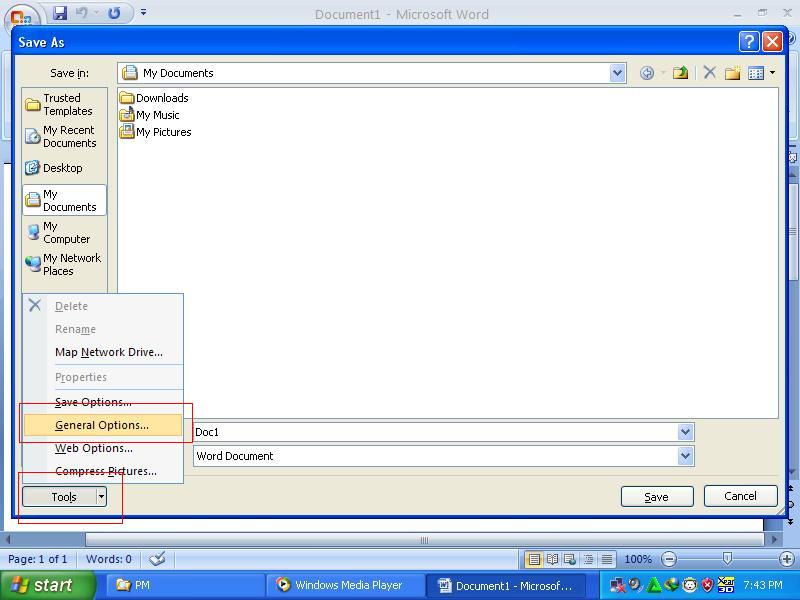The width and height of the screenshot is (800, 600).
Task: Open Customize Quick Access Toolbar arrow
Action: (x=143, y=13)
